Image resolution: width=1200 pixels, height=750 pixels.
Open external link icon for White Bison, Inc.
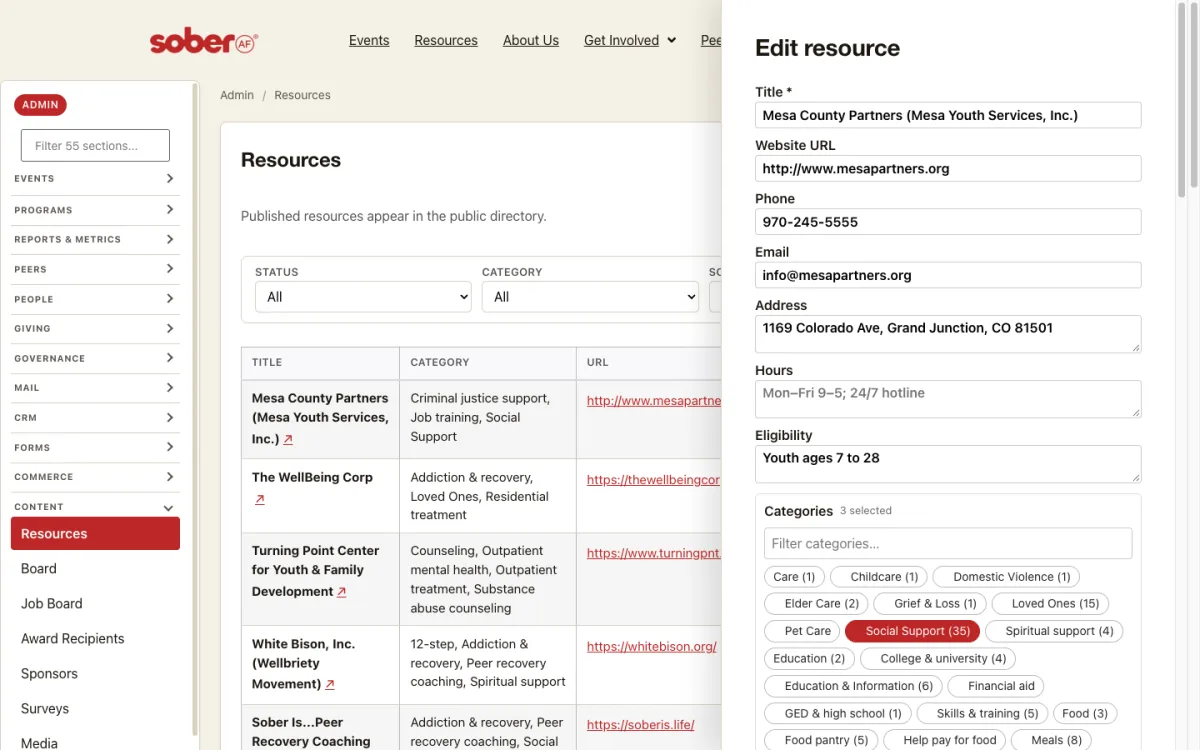tap(330, 685)
